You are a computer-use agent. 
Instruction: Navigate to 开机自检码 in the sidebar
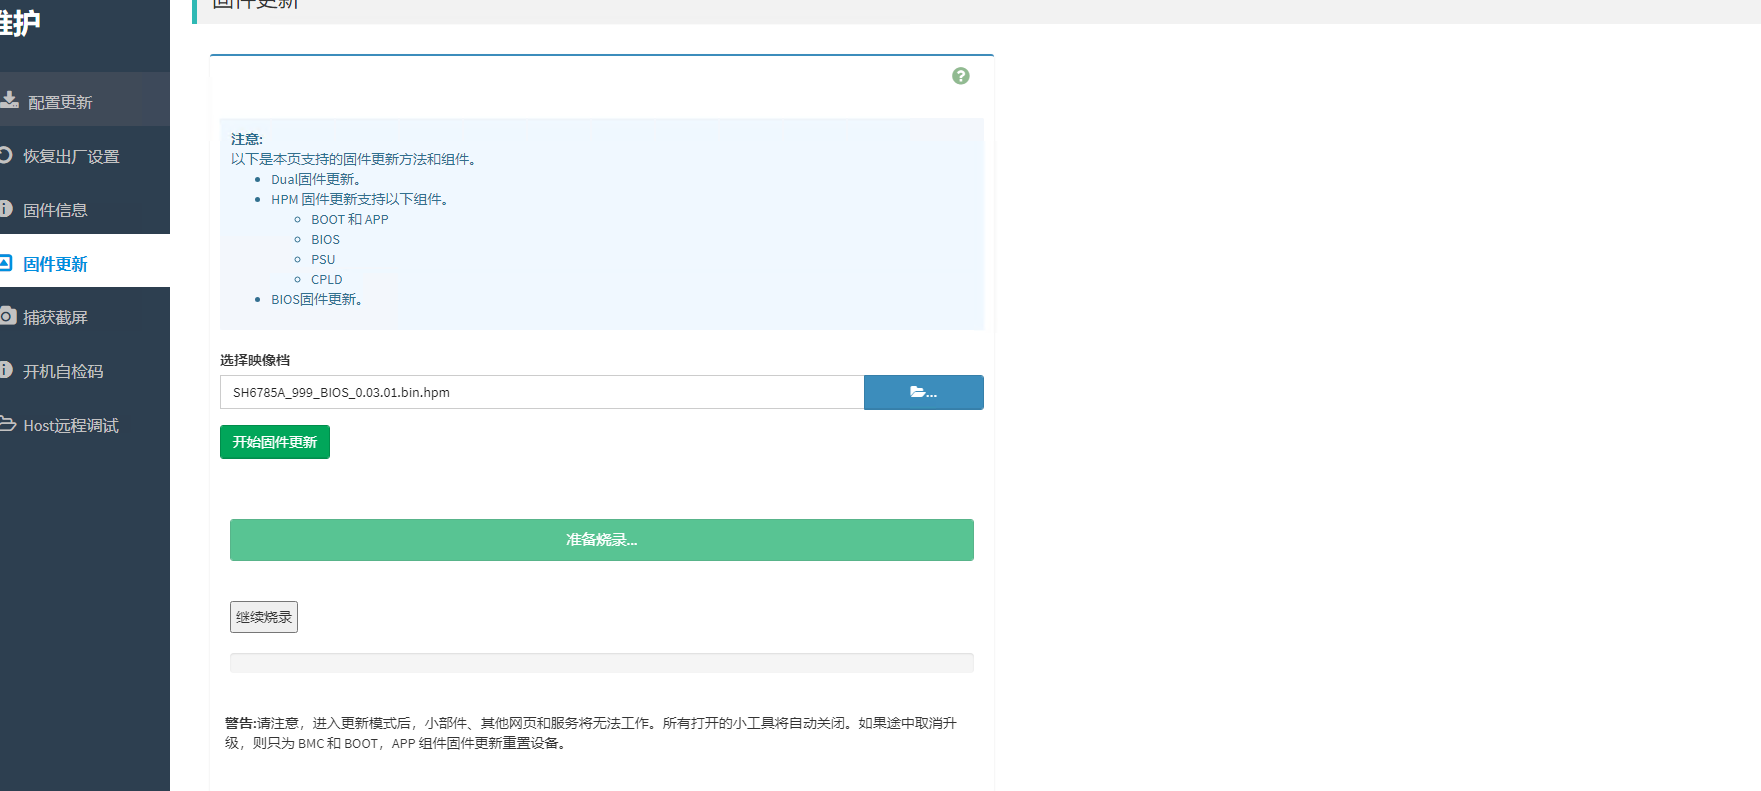coord(63,372)
